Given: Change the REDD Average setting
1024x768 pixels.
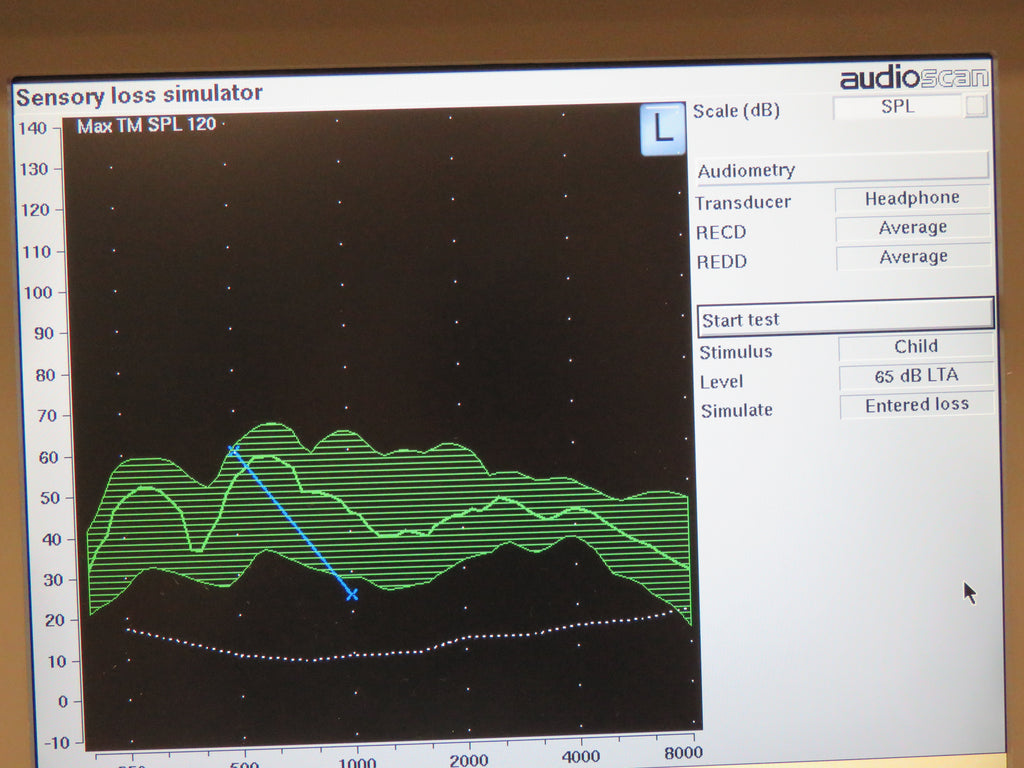Looking at the screenshot, I should [911, 257].
